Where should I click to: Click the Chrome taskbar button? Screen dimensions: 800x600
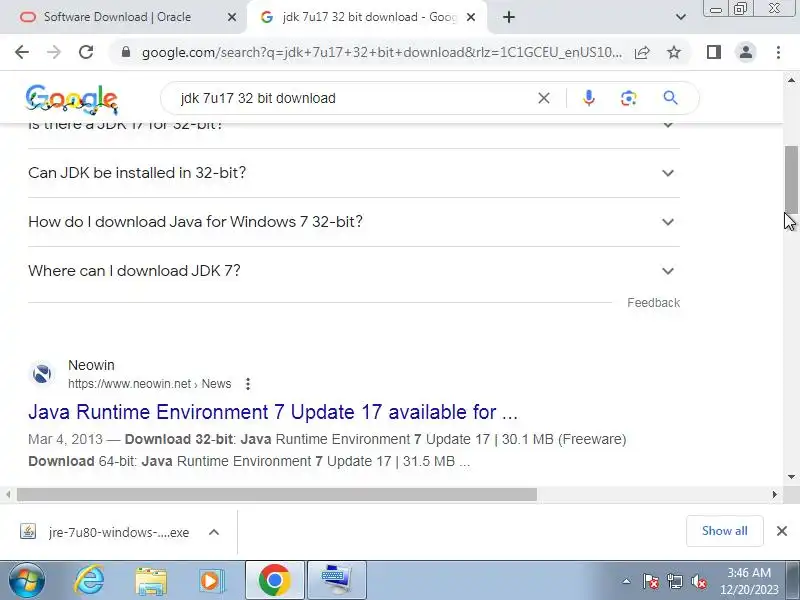coord(275,580)
